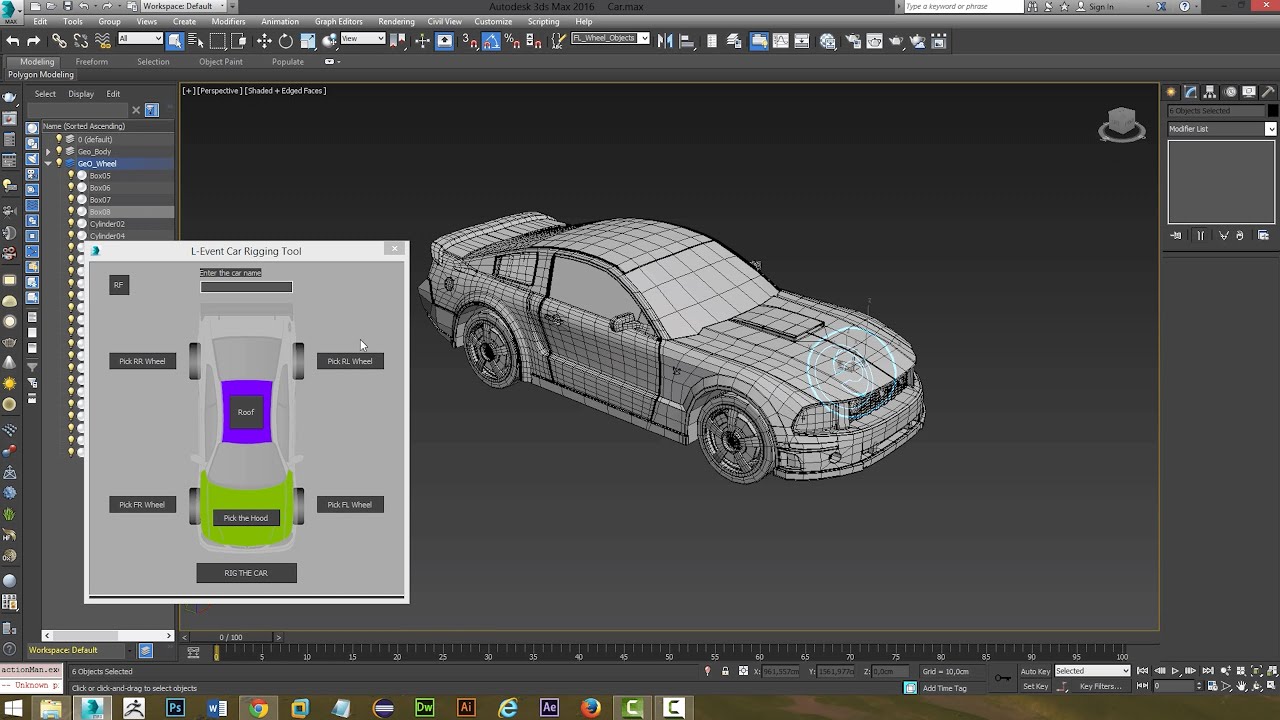Select the Move transform tool
Image resolution: width=1280 pixels, height=720 pixels.
[x=264, y=41]
